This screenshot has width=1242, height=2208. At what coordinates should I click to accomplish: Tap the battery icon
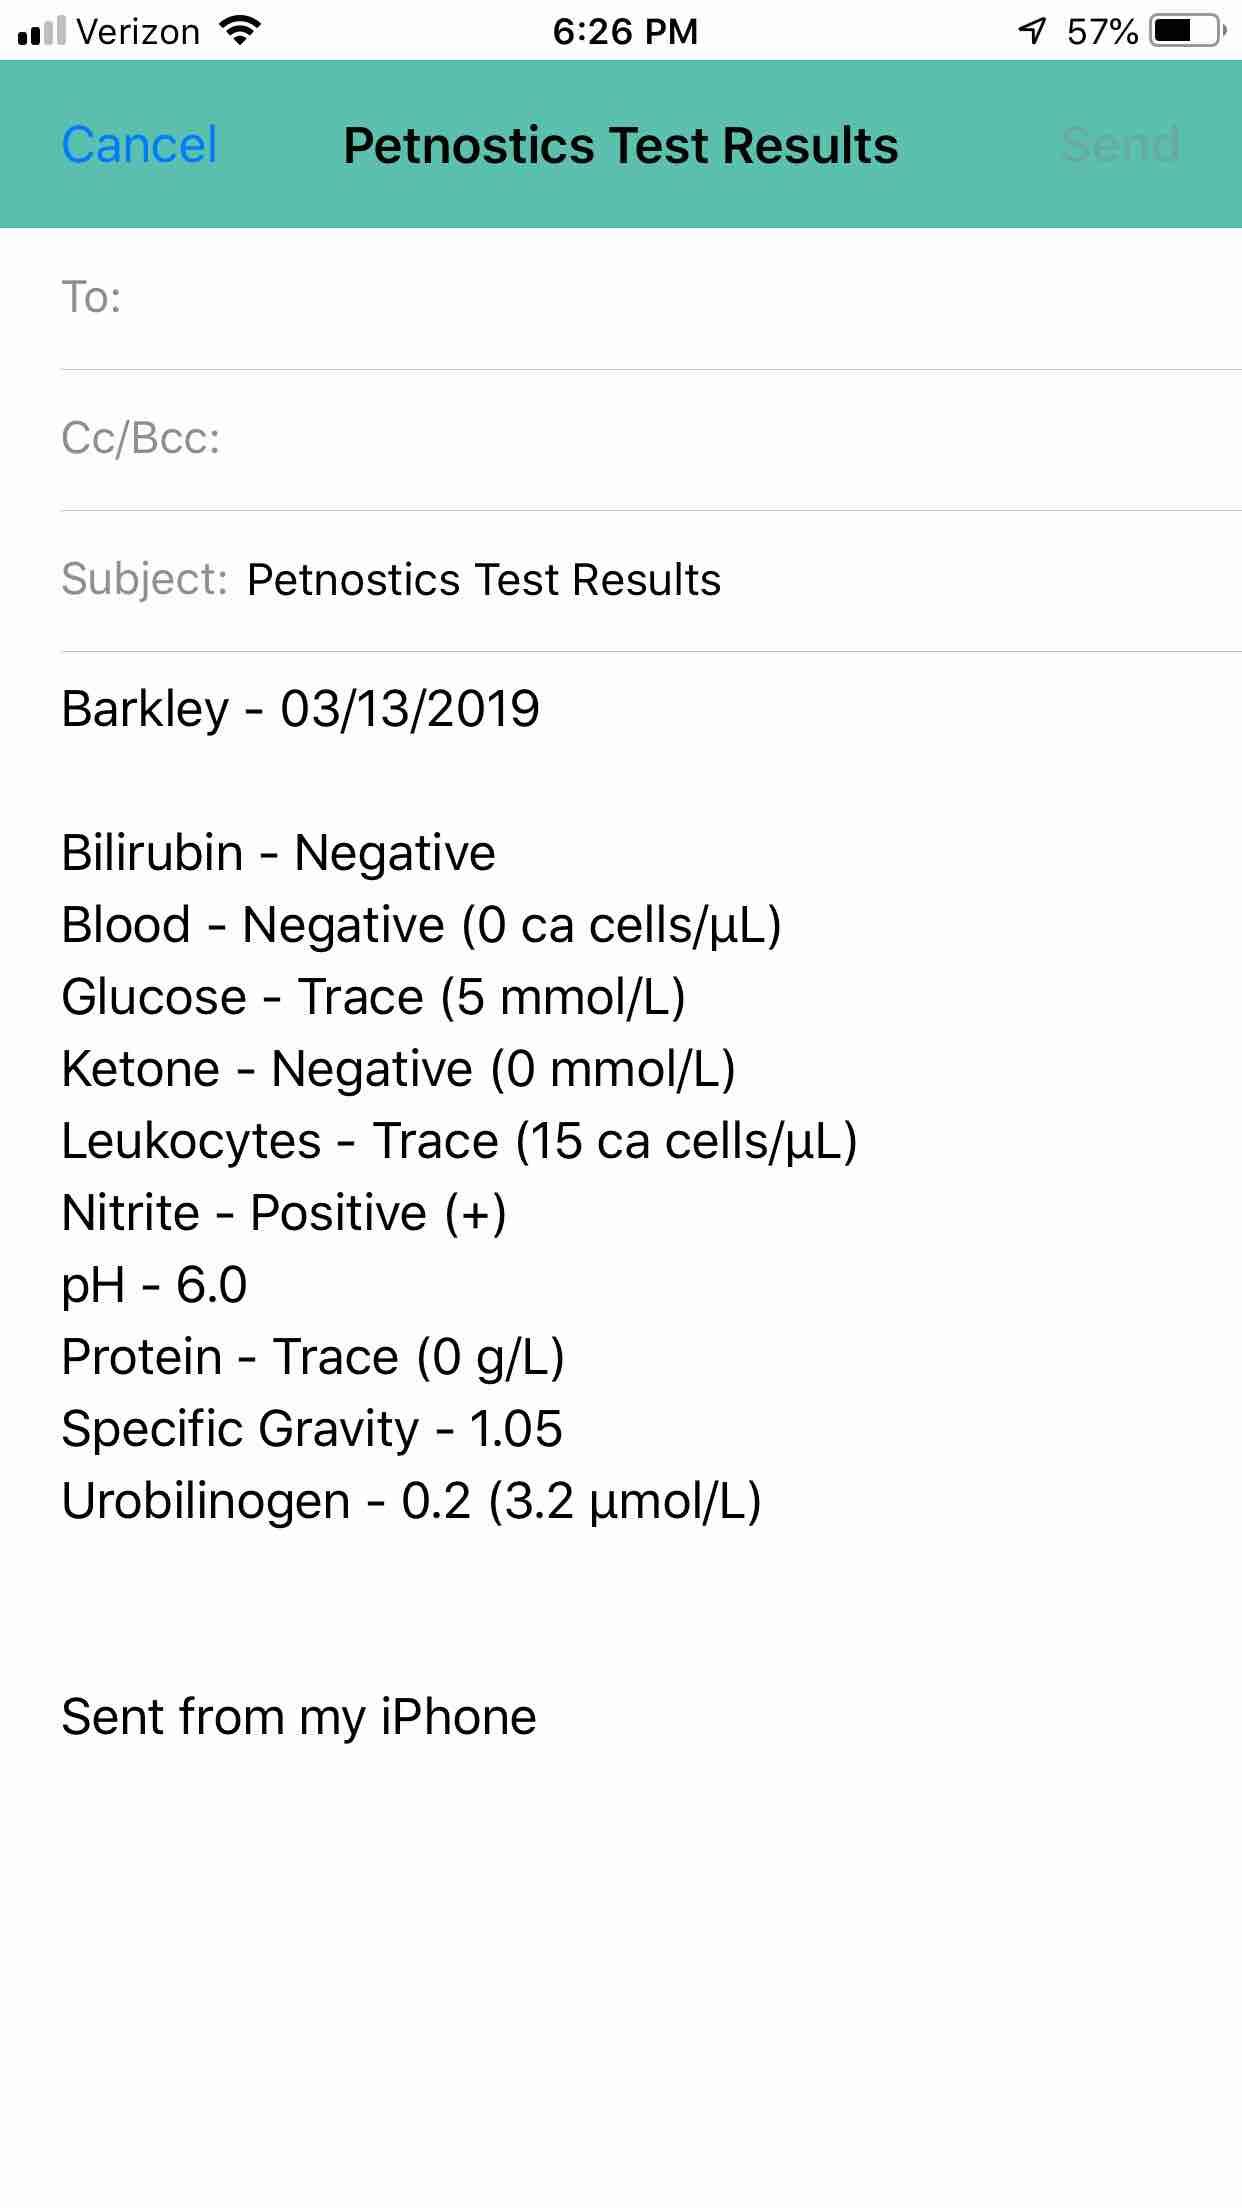1188,32
